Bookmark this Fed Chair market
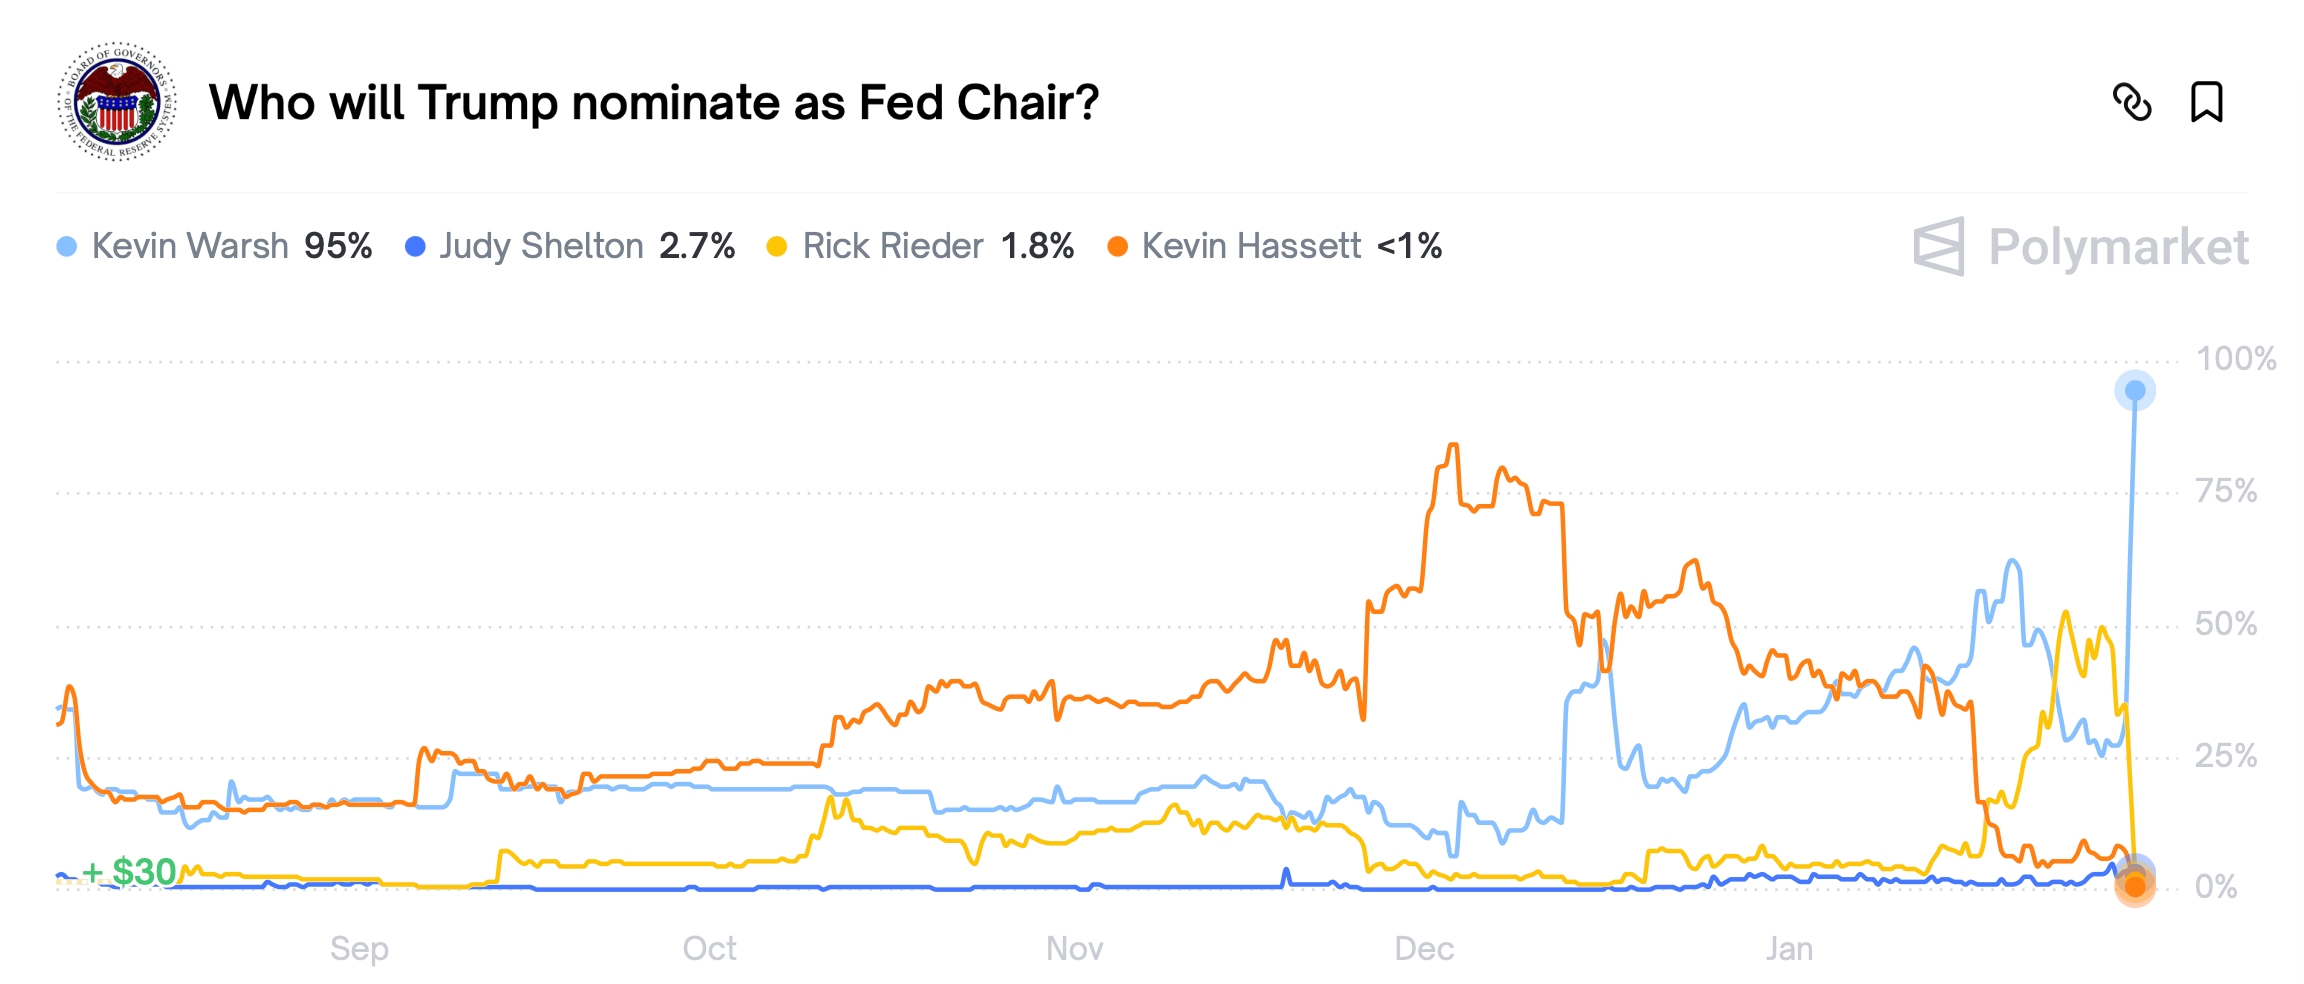 pyautogui.click(x=2206, y=102)
